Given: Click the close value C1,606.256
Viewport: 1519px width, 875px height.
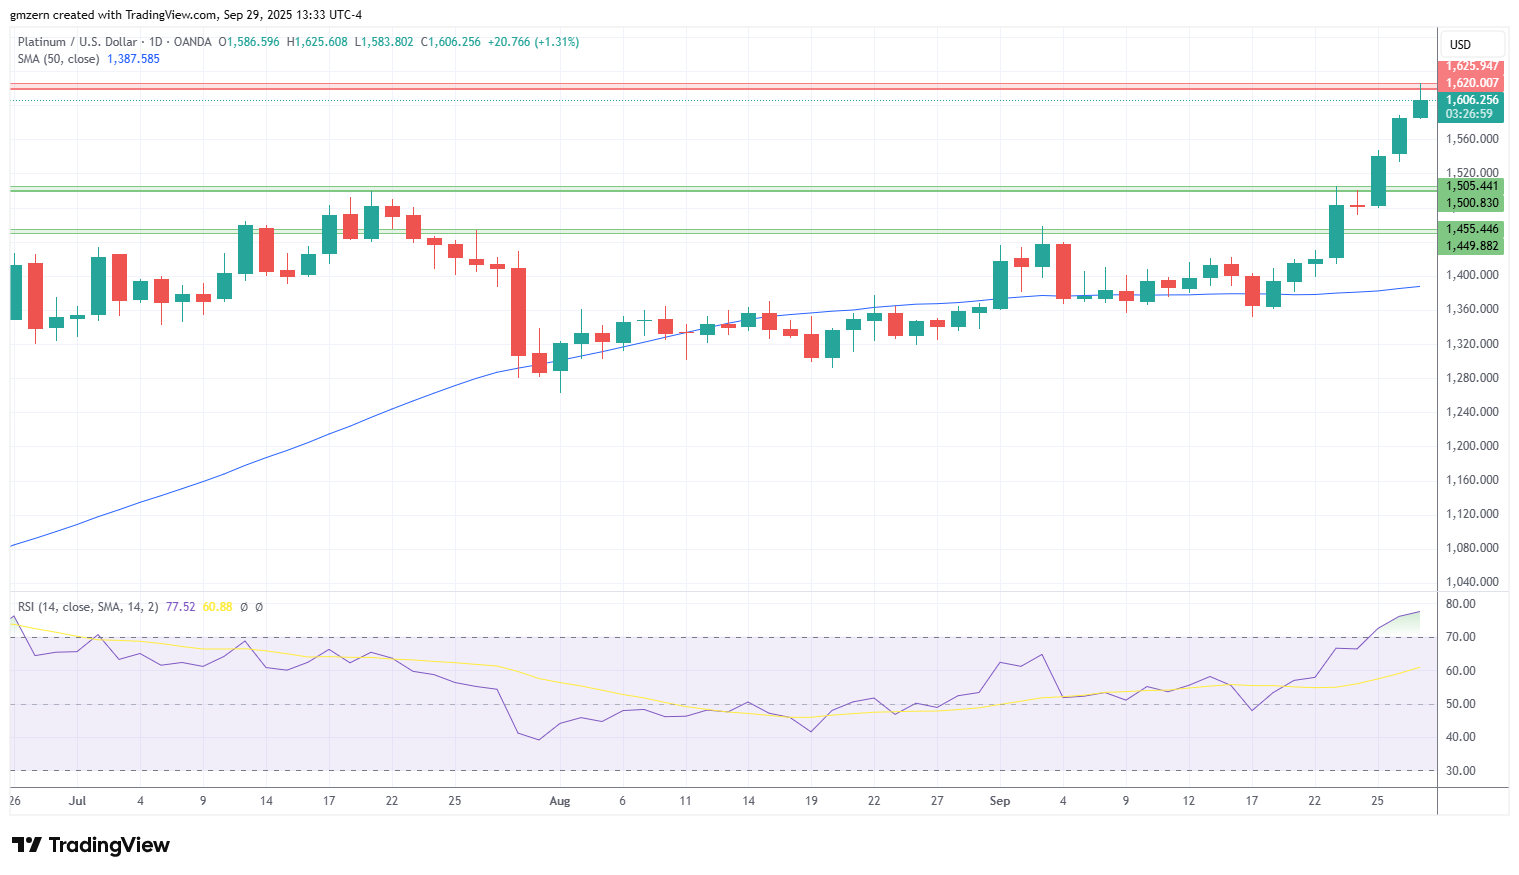Looking at the screenshot, I should (450, 42).
